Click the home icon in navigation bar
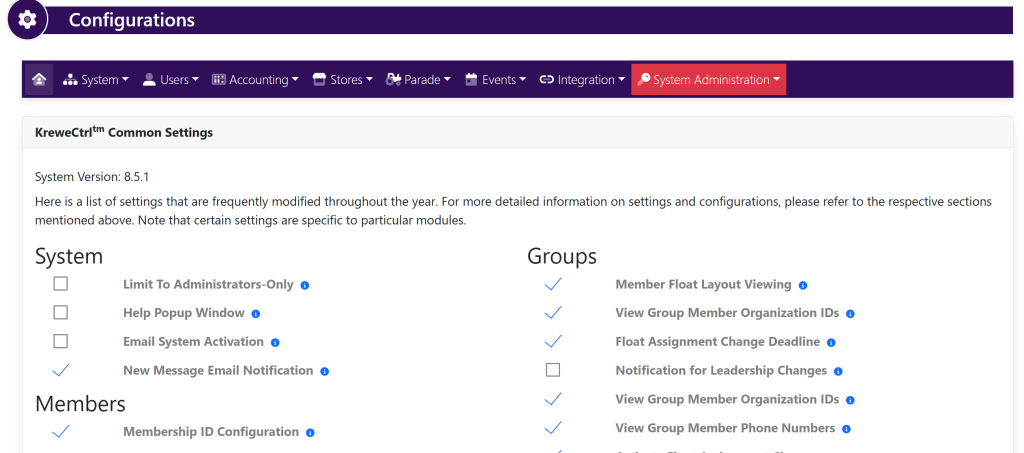 click(39, 80)
